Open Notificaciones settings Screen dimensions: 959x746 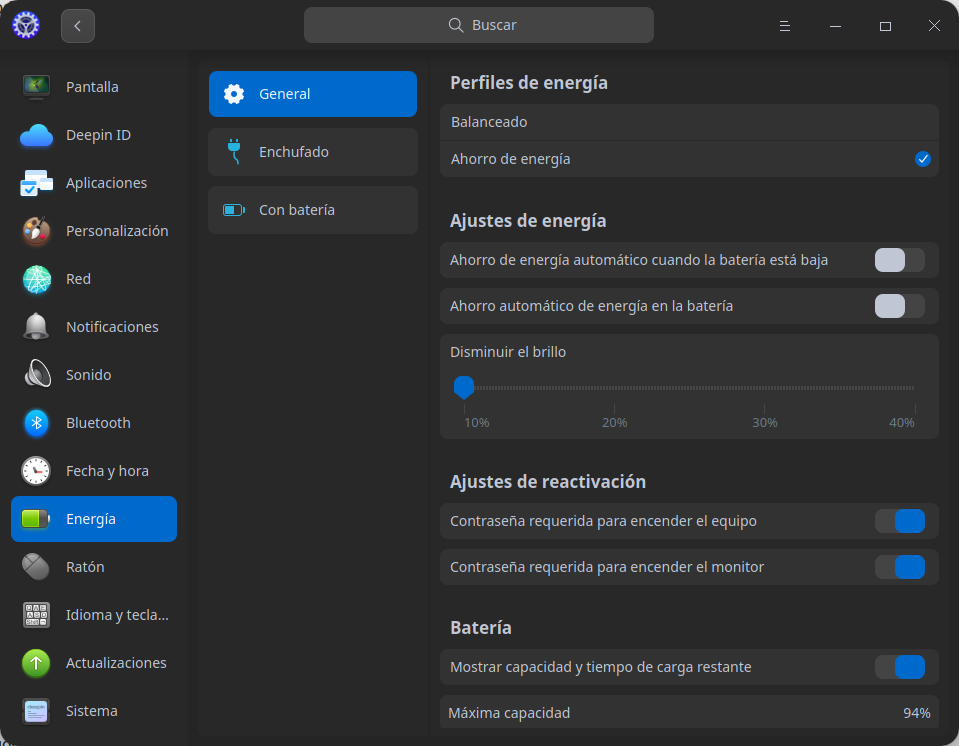tap(94, 327)
